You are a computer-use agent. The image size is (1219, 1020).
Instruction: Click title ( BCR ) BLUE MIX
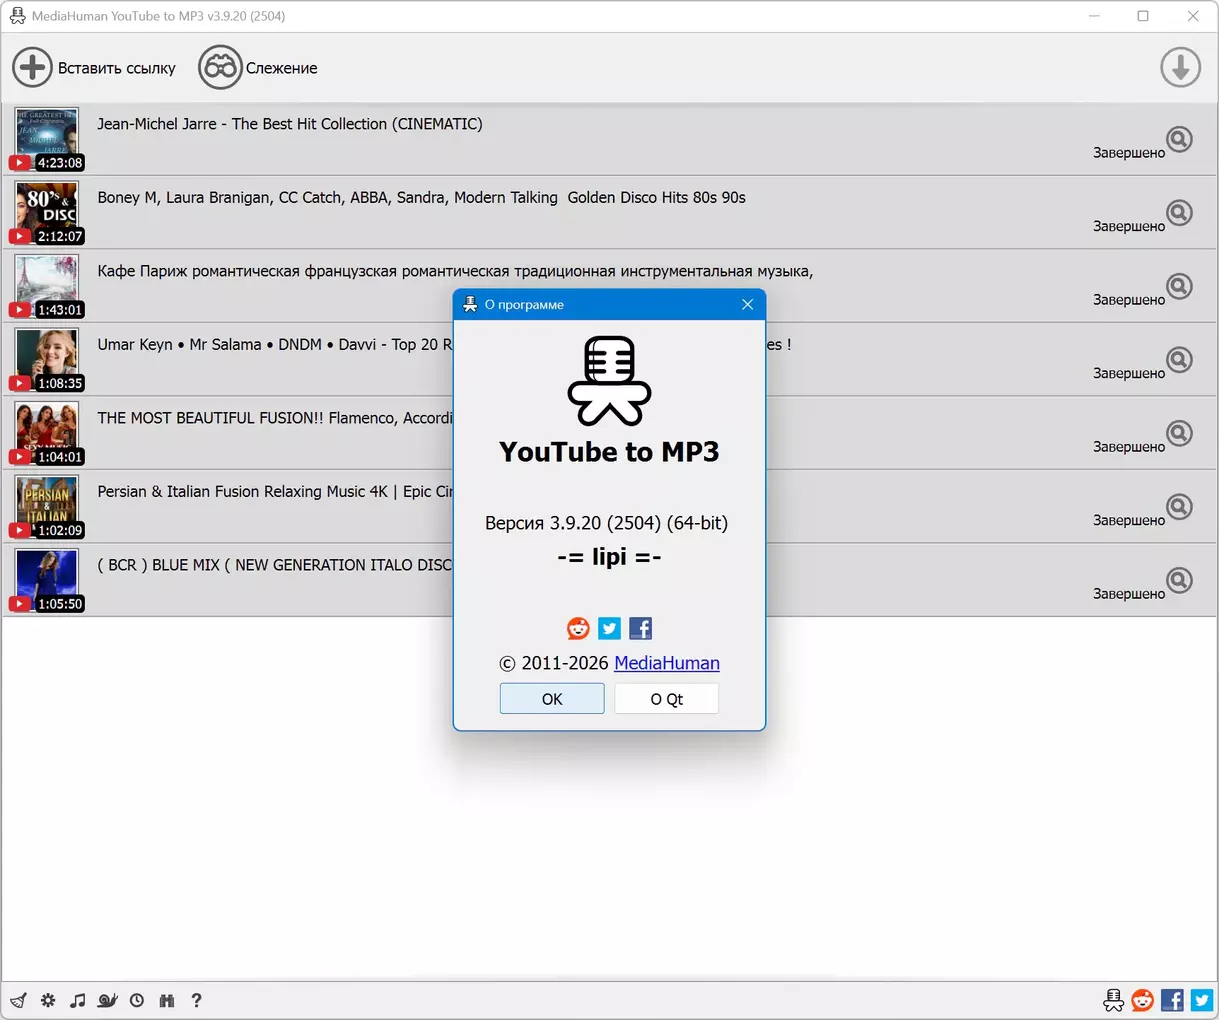point(275,565)
